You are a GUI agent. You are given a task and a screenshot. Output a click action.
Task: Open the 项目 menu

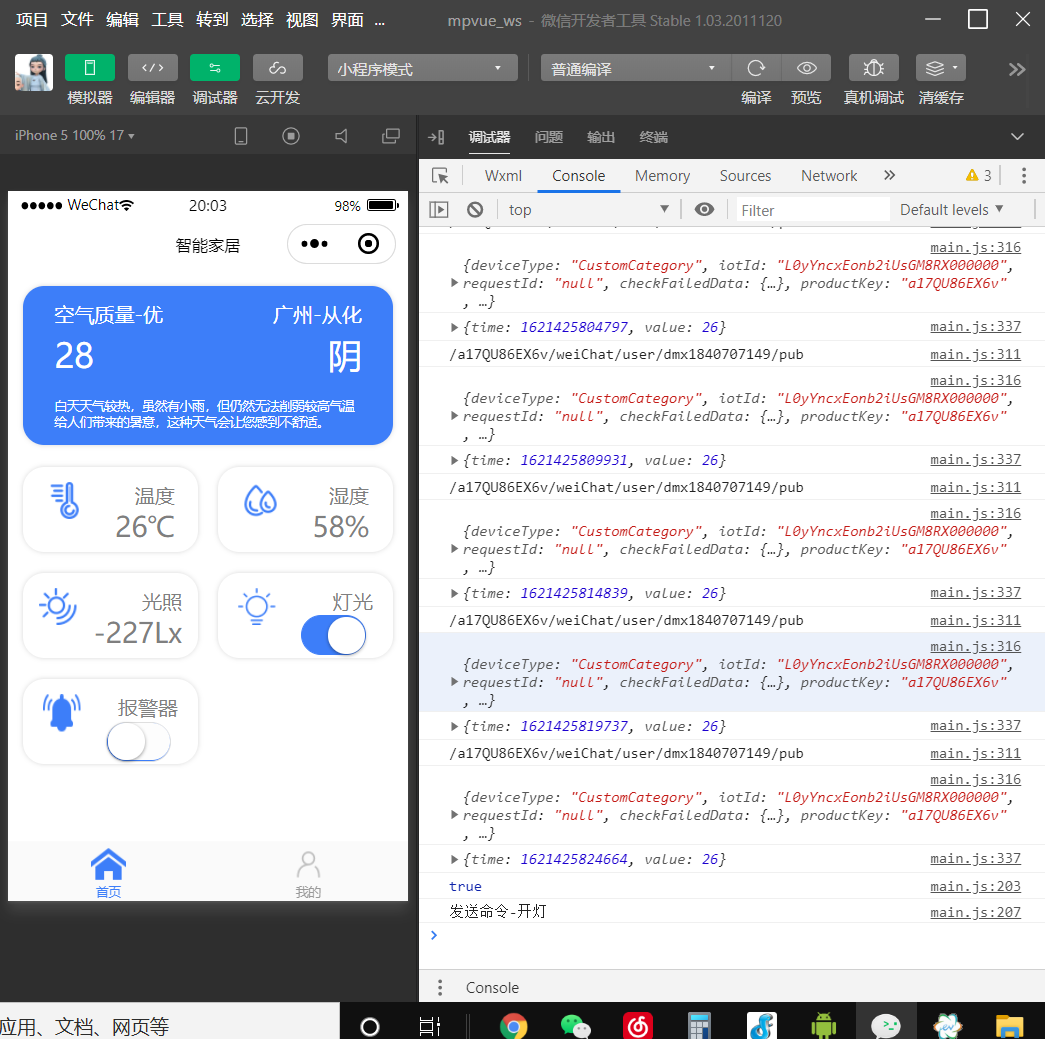pyautogui.click(x=32, y=20)
